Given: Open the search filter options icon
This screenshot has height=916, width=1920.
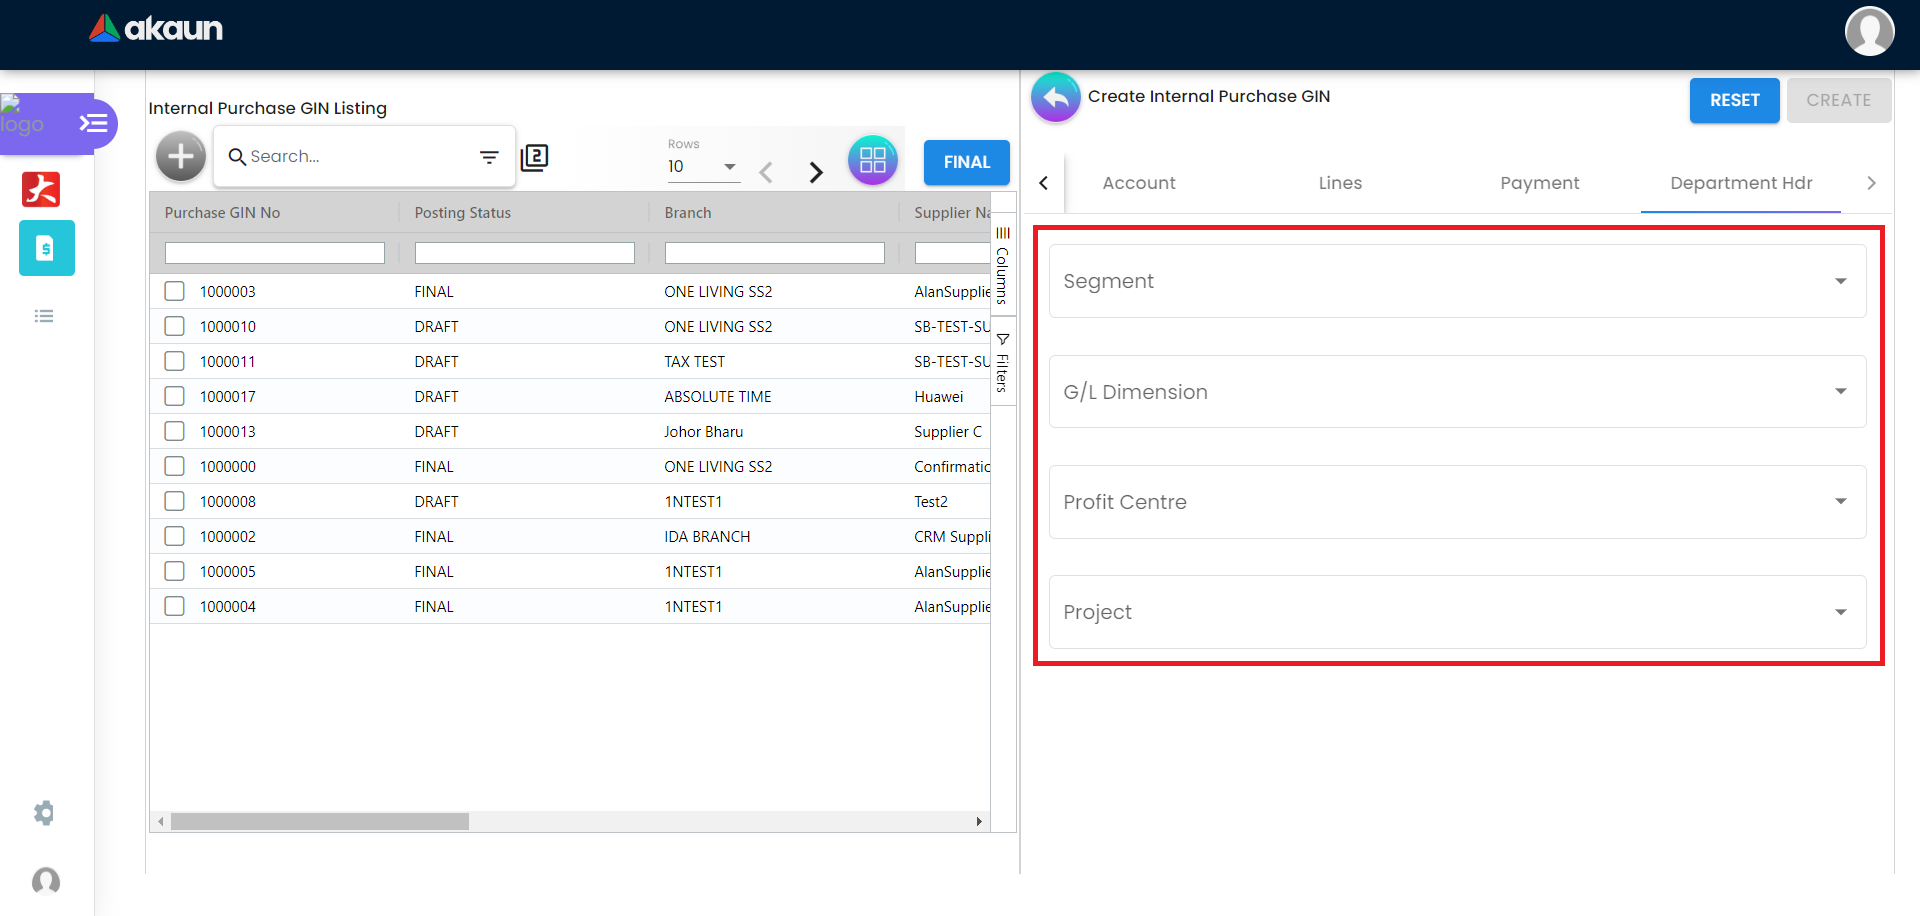Looking at the screenshot, I should (489, 157).
